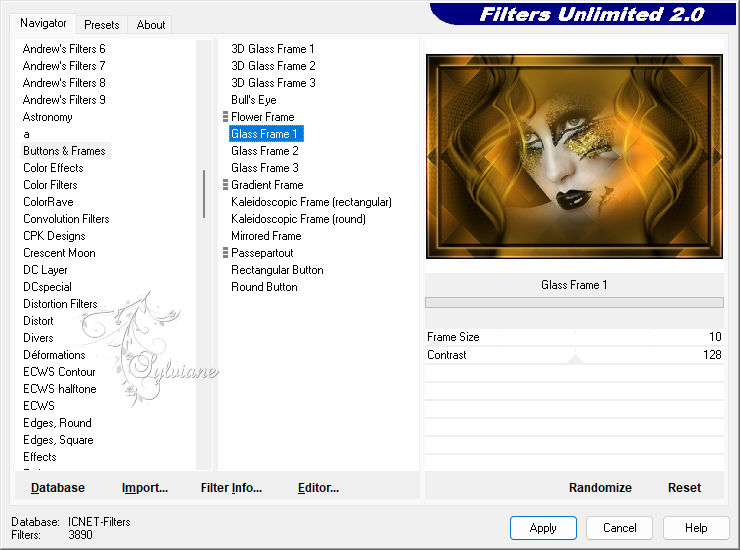The width and height of the screenshot is (740, 550).
Task: Choose the 3D Glass Frame 2 filter
Action: (273, 66)
